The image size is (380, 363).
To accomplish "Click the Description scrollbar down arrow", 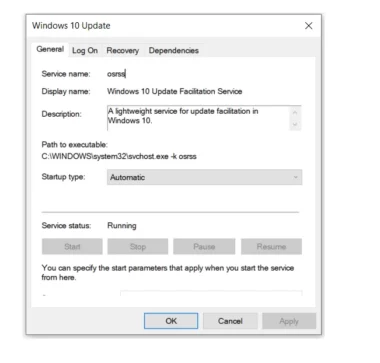I will [x=295, y=124].
